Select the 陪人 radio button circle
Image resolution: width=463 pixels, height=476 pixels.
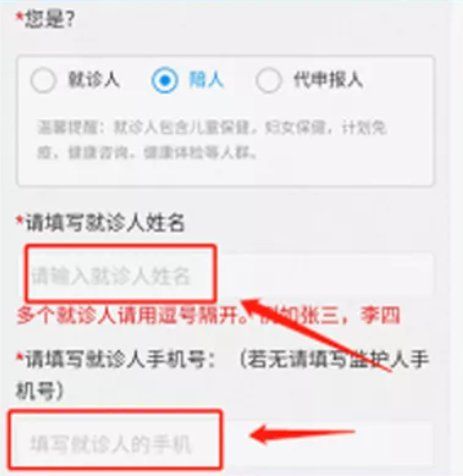point(164,80)
